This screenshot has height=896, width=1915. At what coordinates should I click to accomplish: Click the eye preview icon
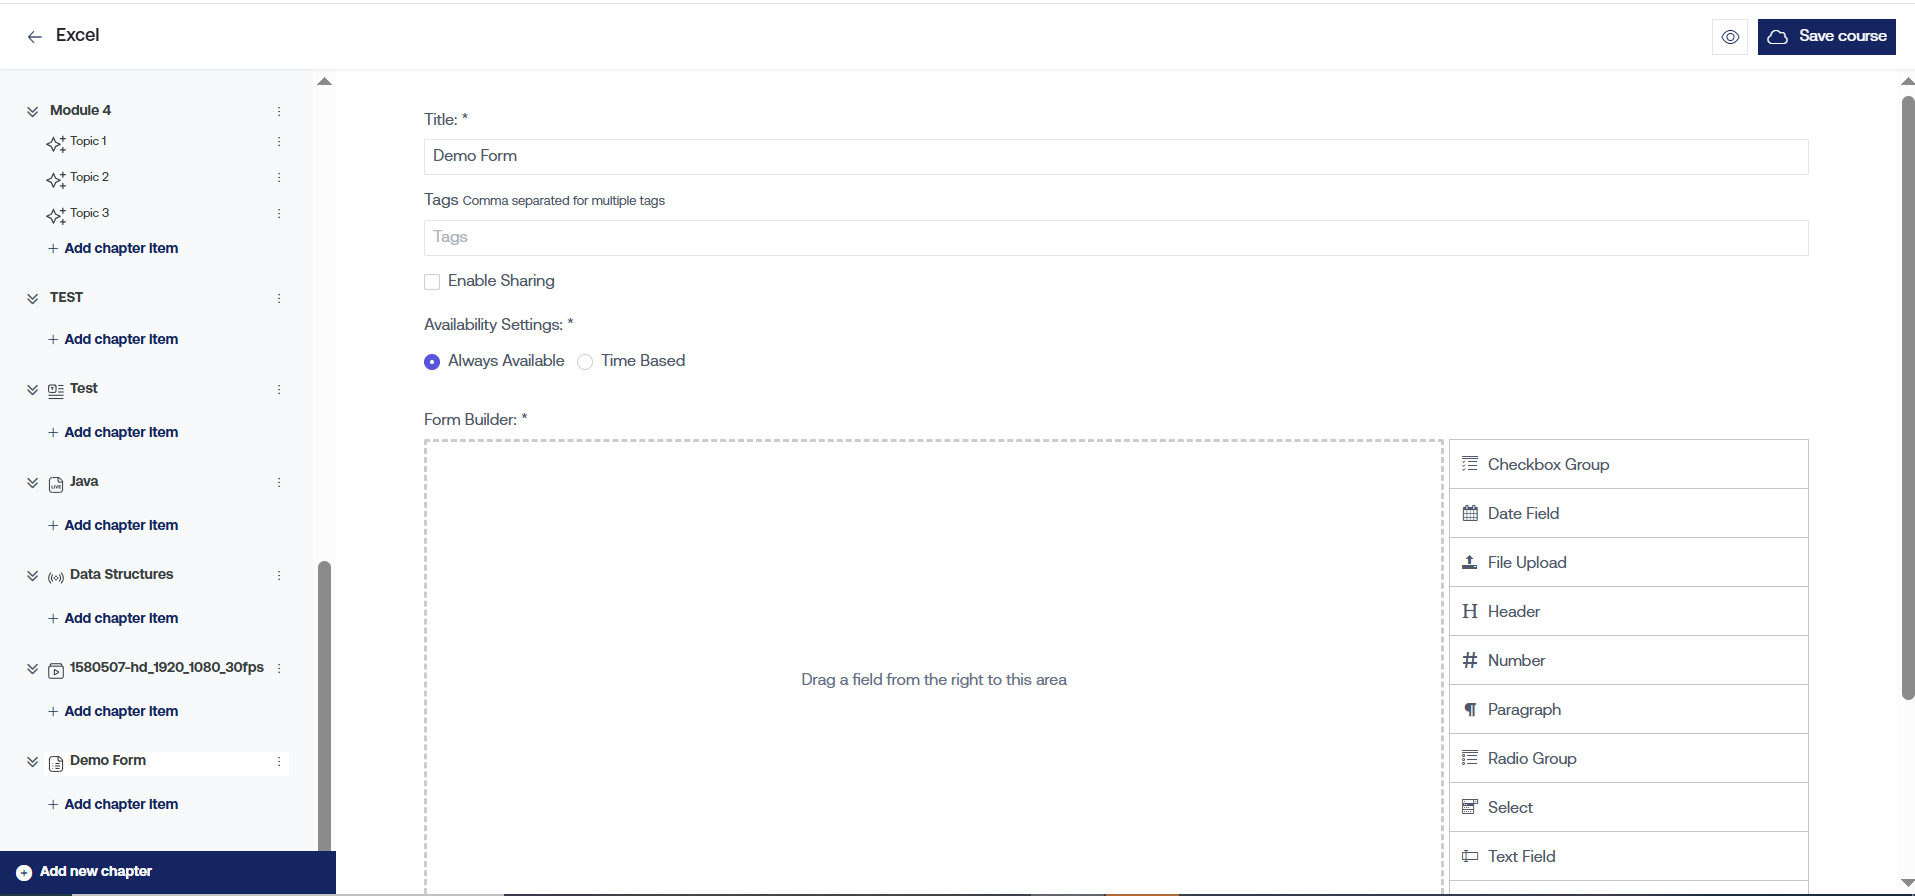tap(1730, 37)
